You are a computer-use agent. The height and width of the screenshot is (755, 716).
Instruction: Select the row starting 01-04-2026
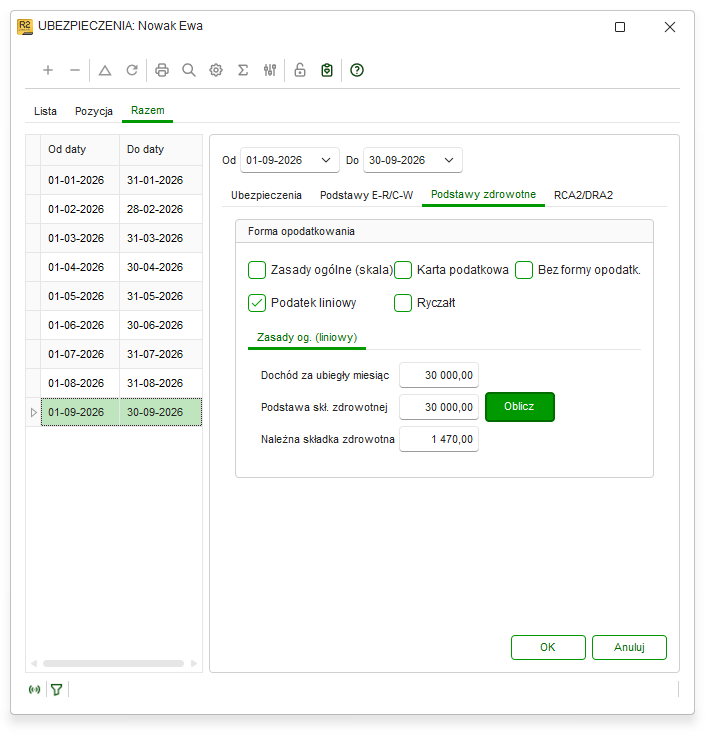point(114,267)
